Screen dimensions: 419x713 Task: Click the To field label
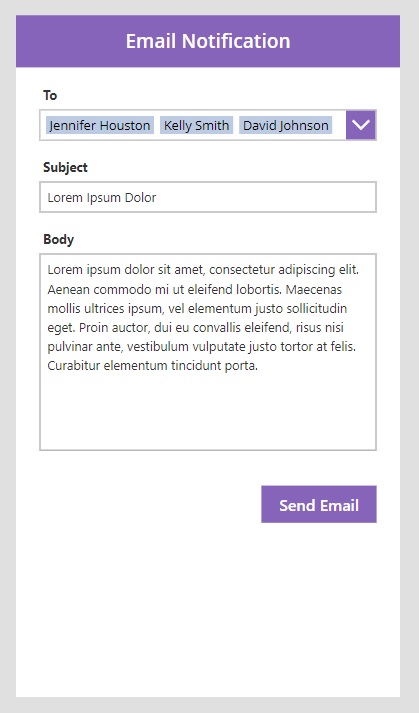(50, 95)
